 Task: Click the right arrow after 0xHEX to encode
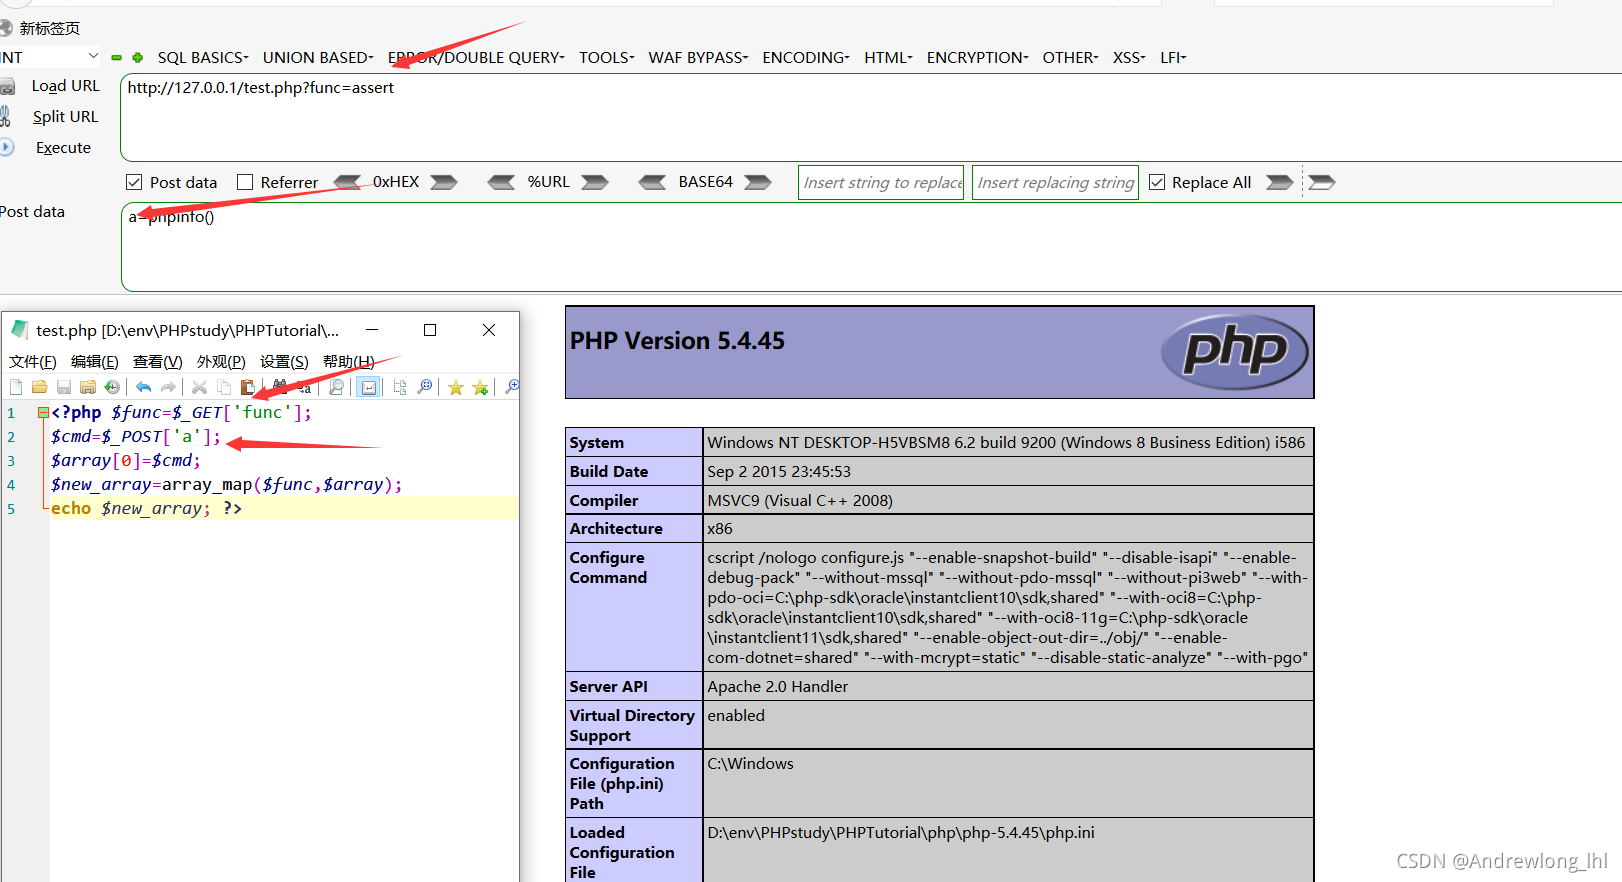[444, 182]
